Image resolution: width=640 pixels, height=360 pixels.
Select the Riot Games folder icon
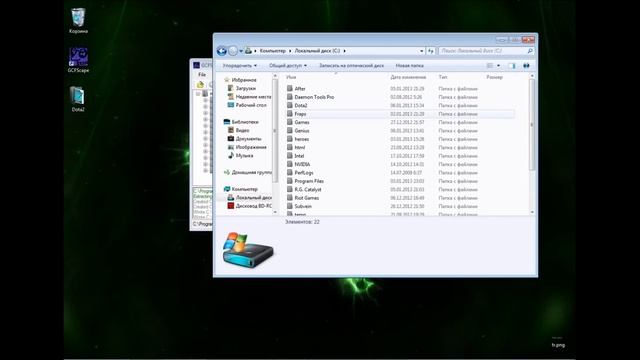coord(290,198)
